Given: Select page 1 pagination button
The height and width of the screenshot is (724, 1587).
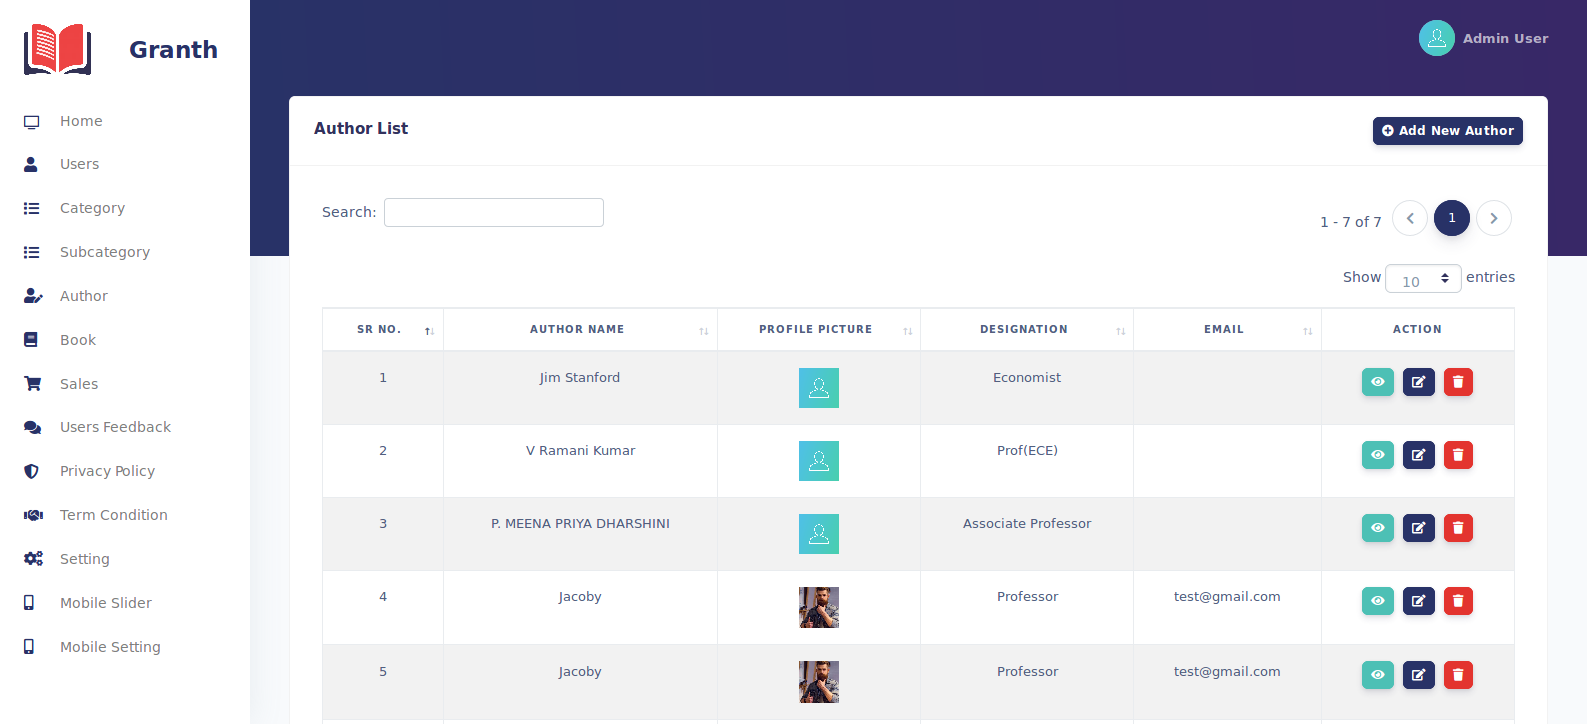Looking at the screenshot, I should 1451,218.
